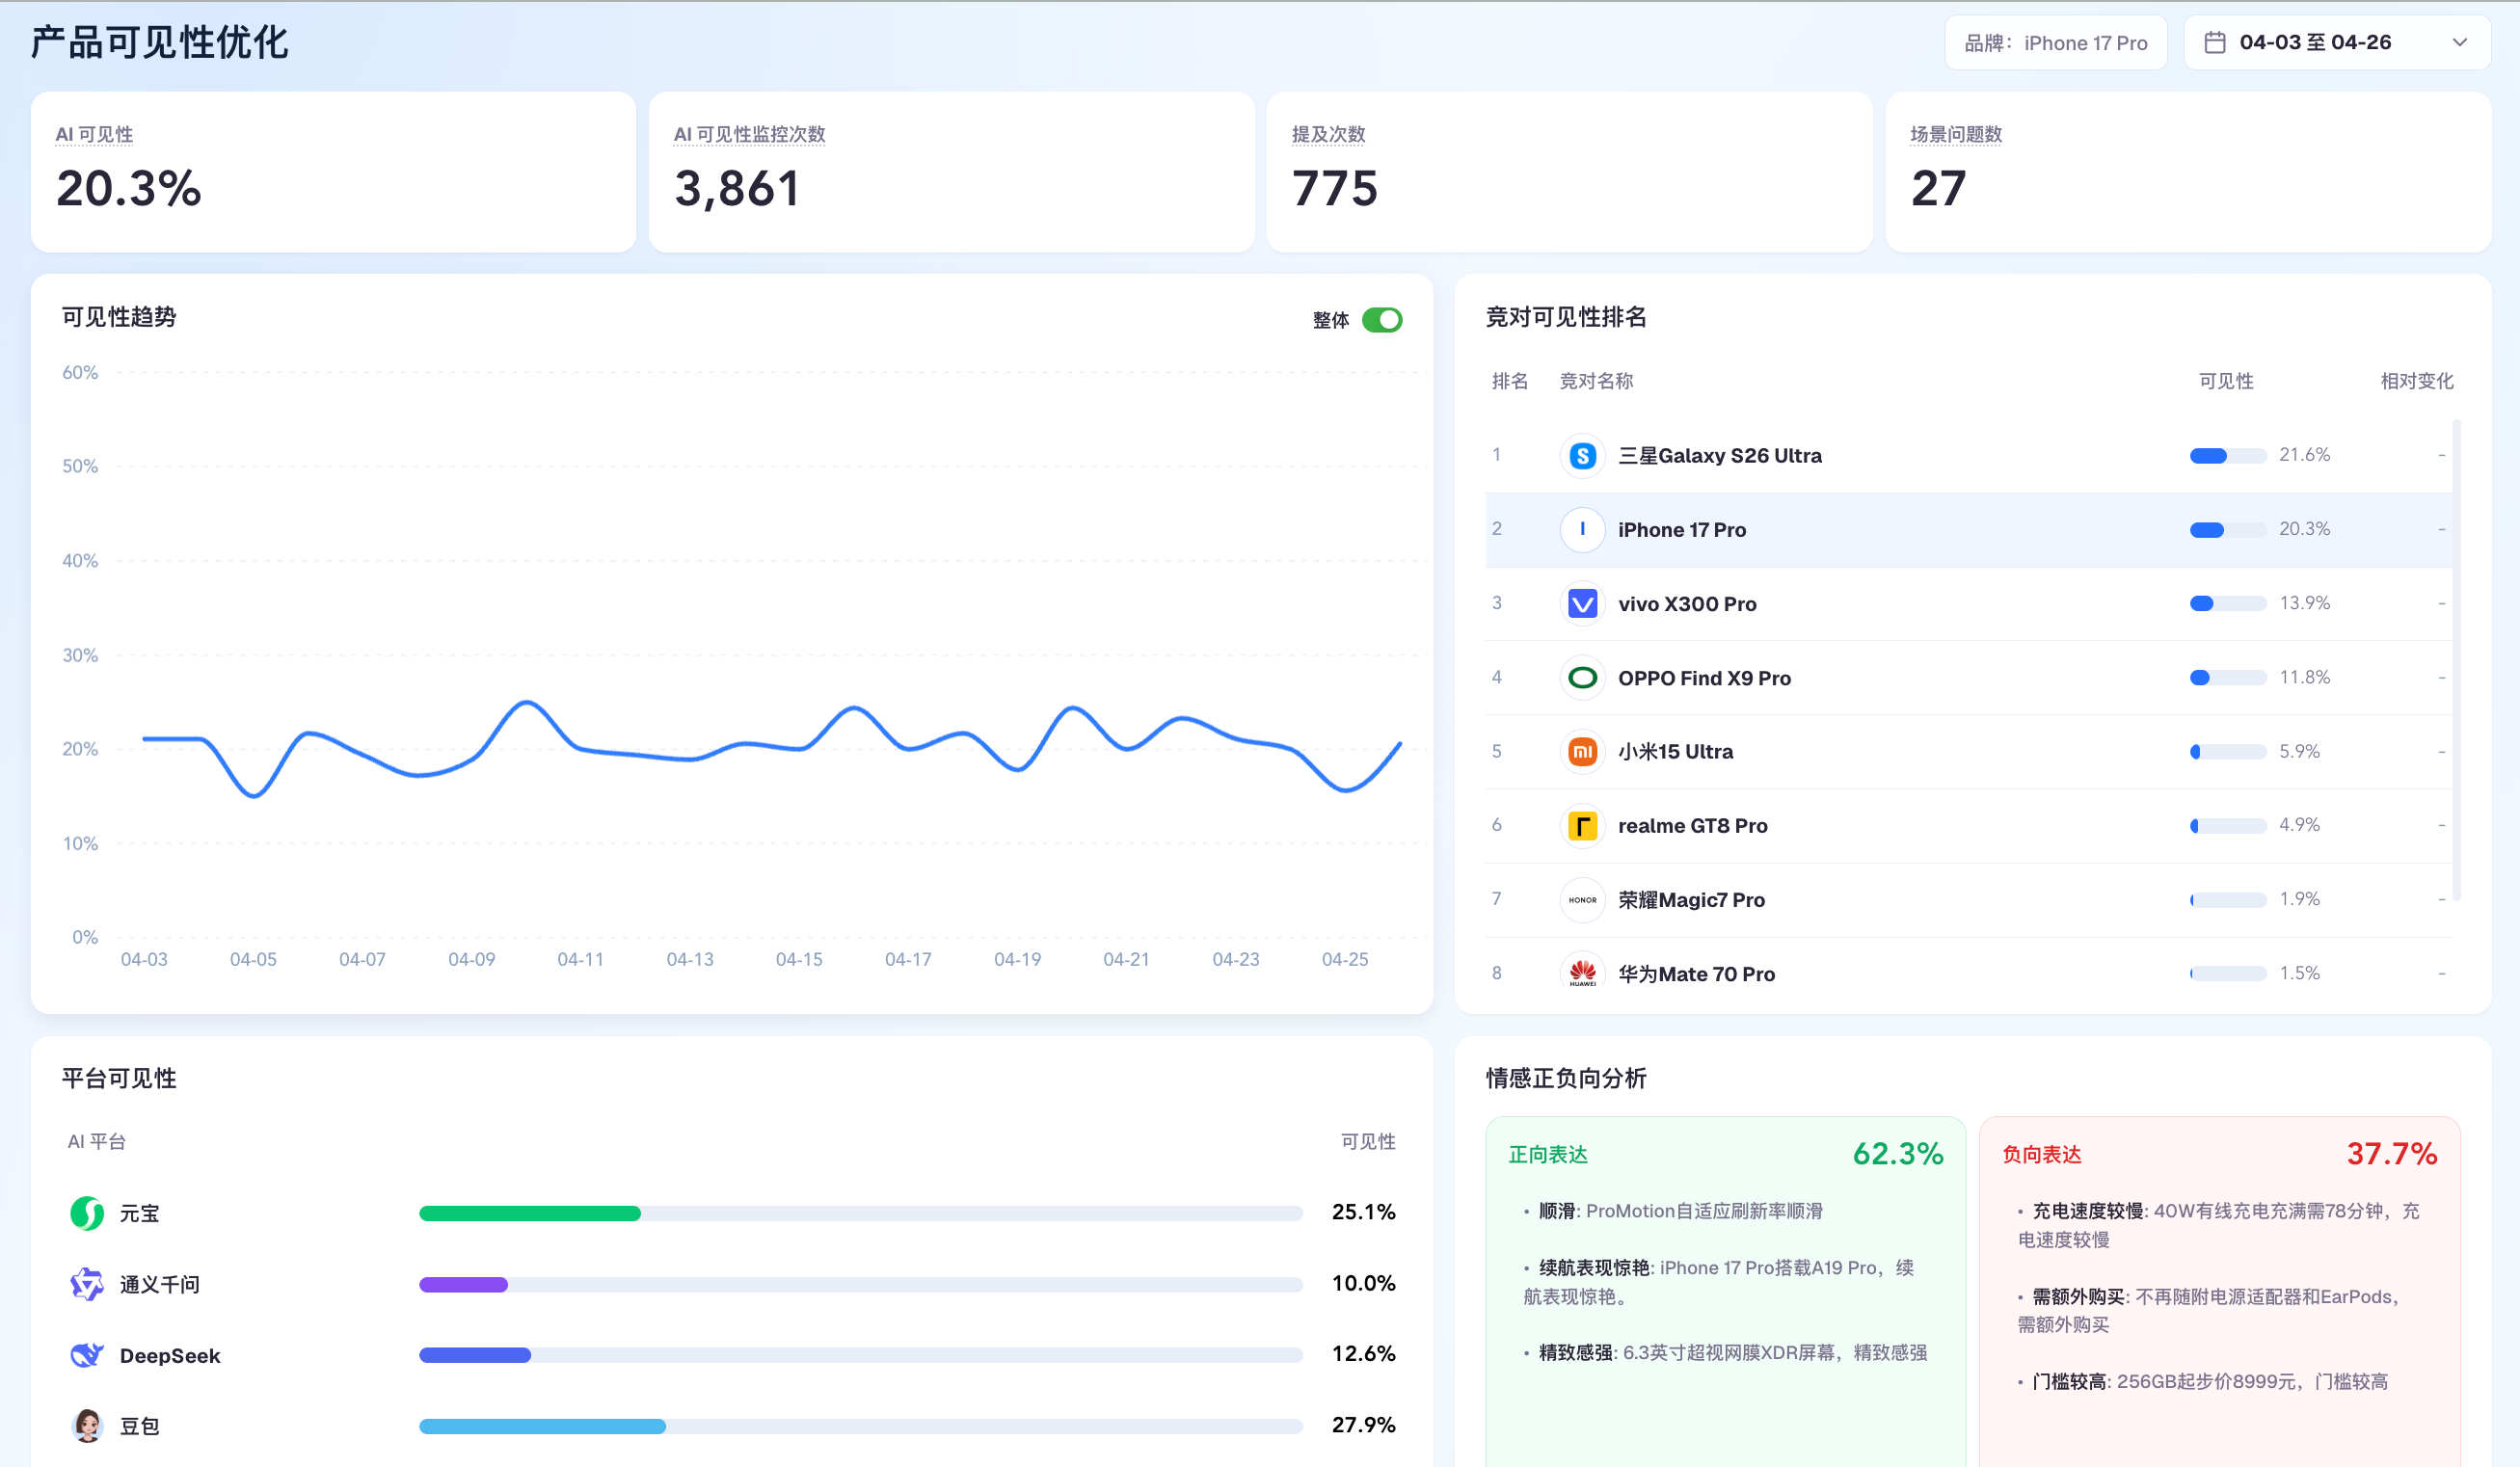Click the 13.9% value for vivo X300 Pro

2304,603
